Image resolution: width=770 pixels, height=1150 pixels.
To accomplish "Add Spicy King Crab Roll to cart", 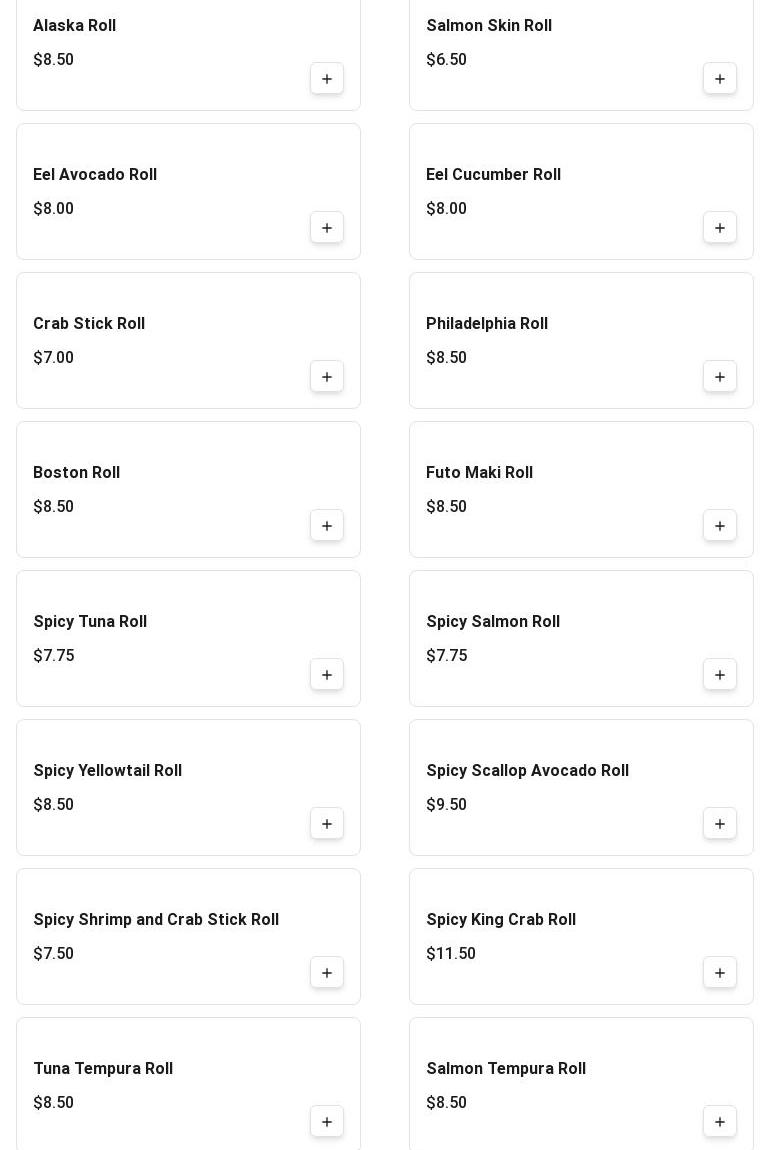I will (720, 973).
